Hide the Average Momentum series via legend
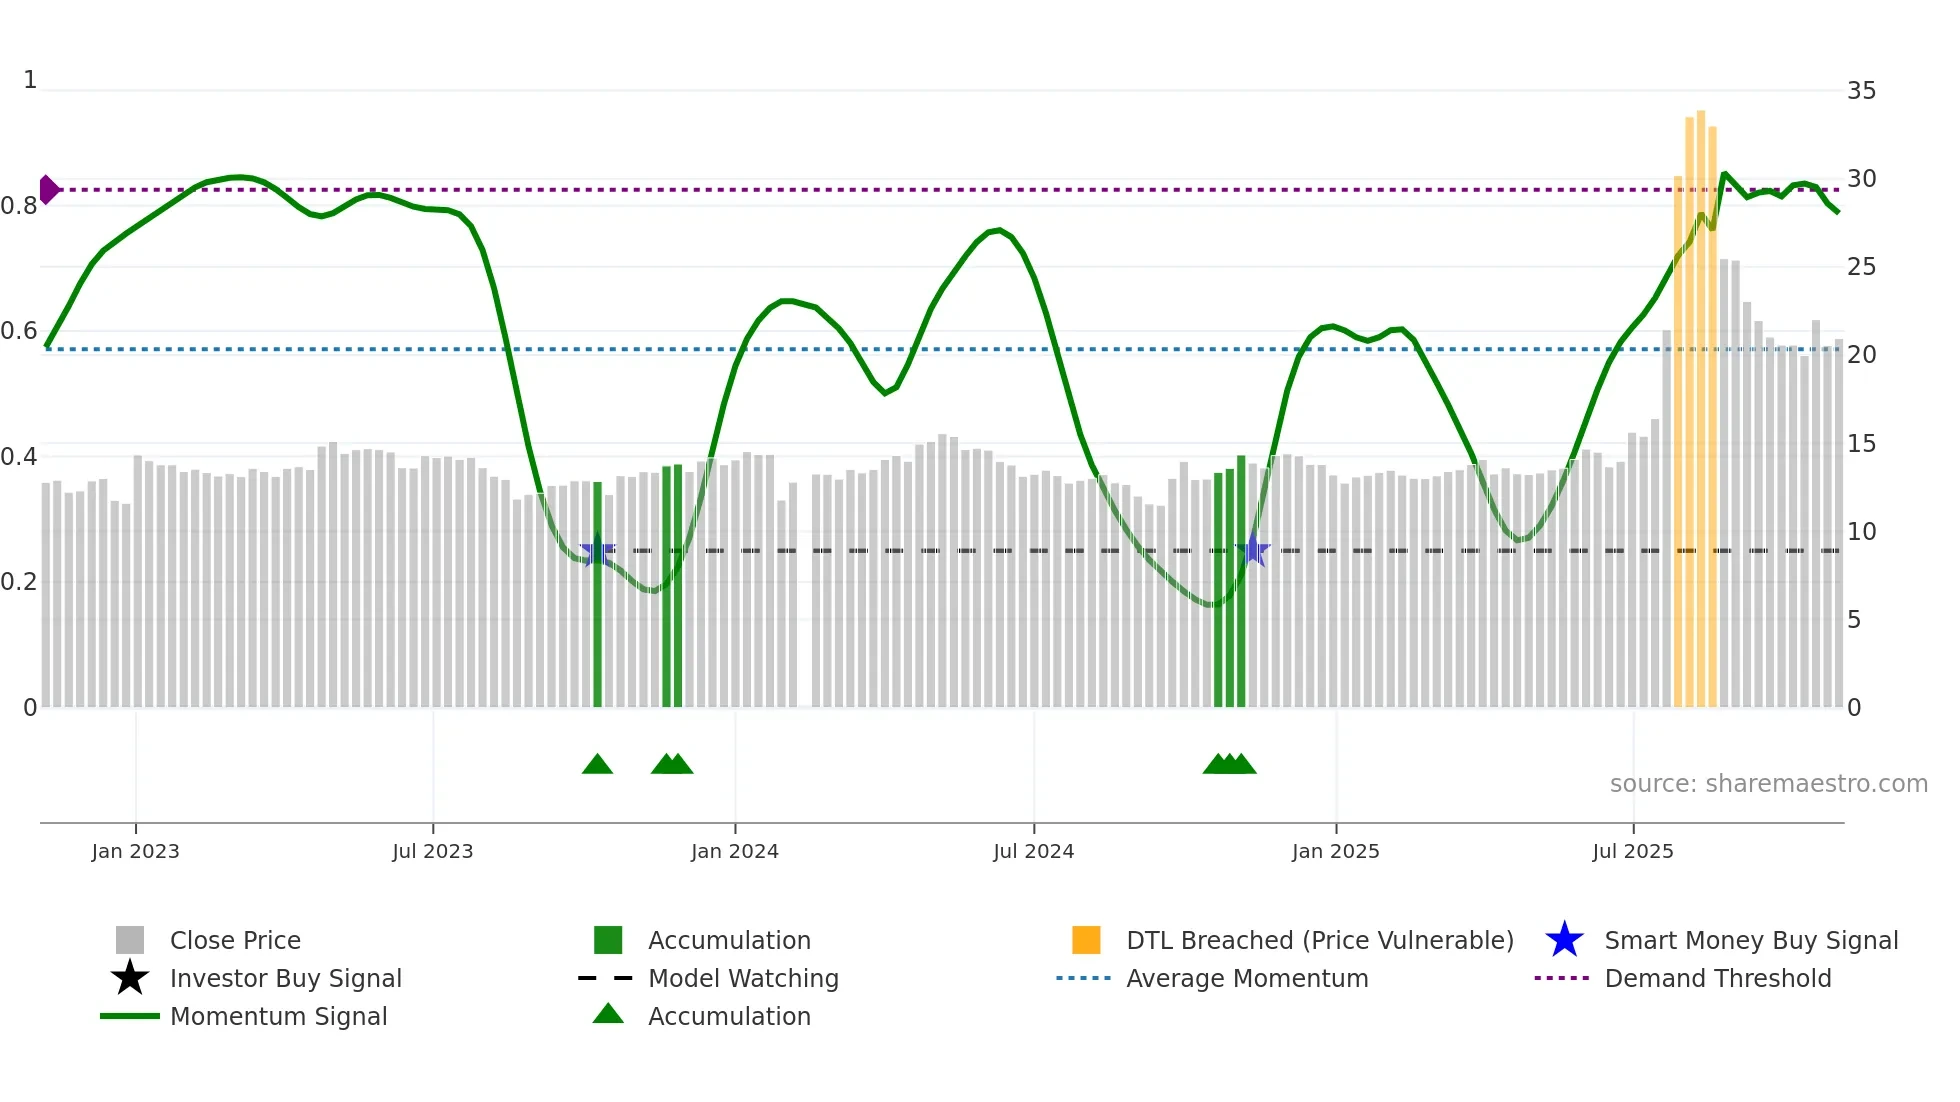This screenshot has width=1960, height=1102. [x=1247, y=978]
